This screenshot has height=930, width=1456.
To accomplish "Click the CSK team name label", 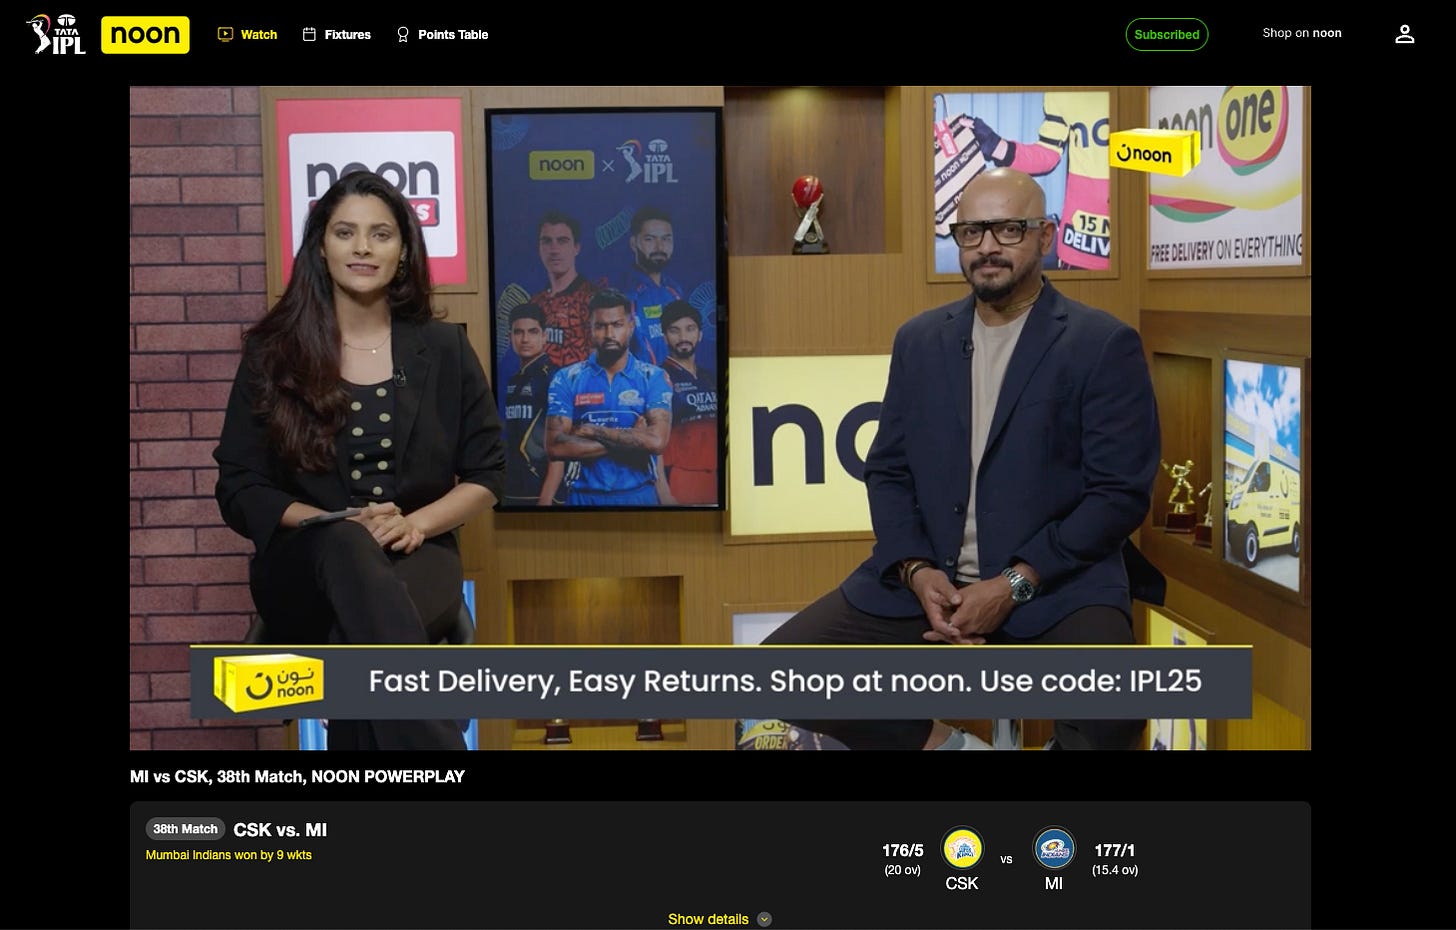I will click(962, 883).
